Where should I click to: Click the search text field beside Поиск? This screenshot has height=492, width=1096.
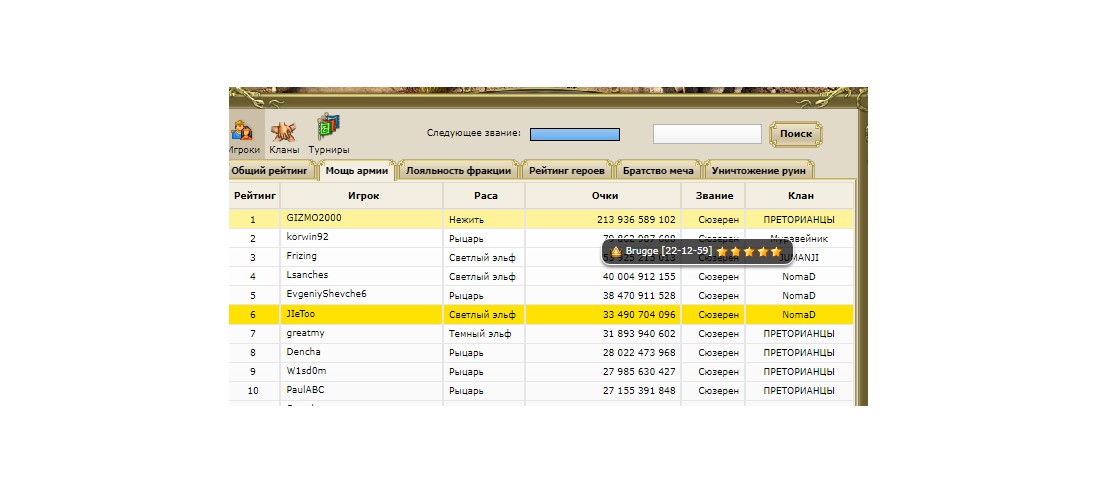[707, 134]
